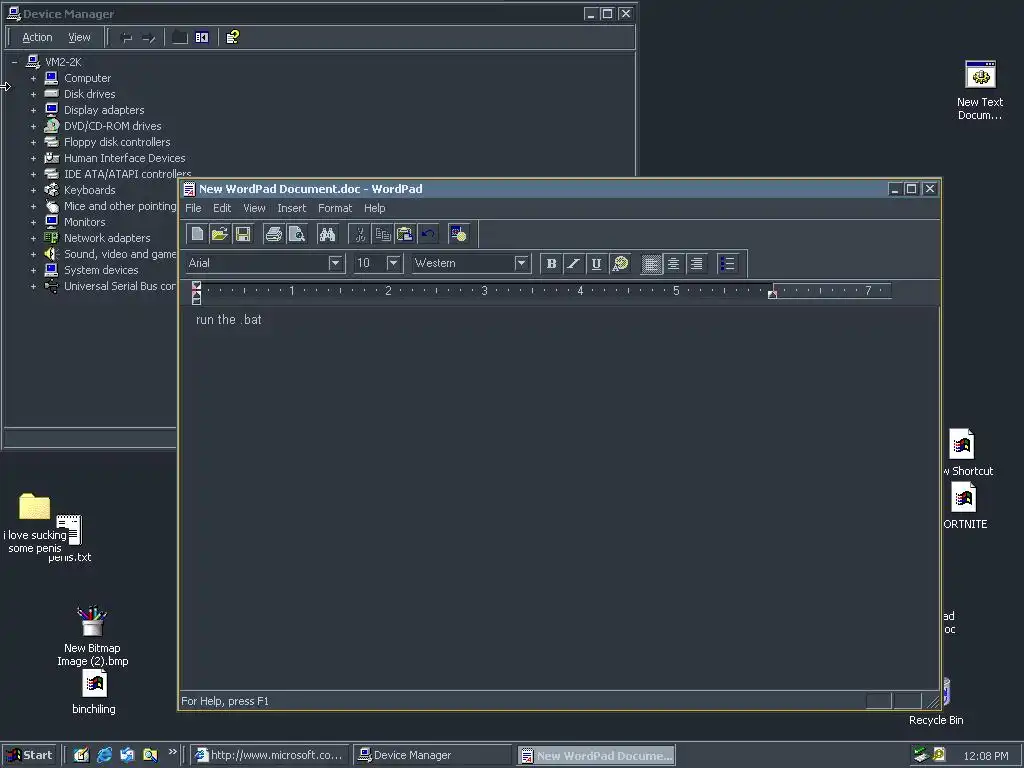1024x768 pixels.
Task: Launch Internet Explorer from quick launch bar
Action: coord(104,755)
